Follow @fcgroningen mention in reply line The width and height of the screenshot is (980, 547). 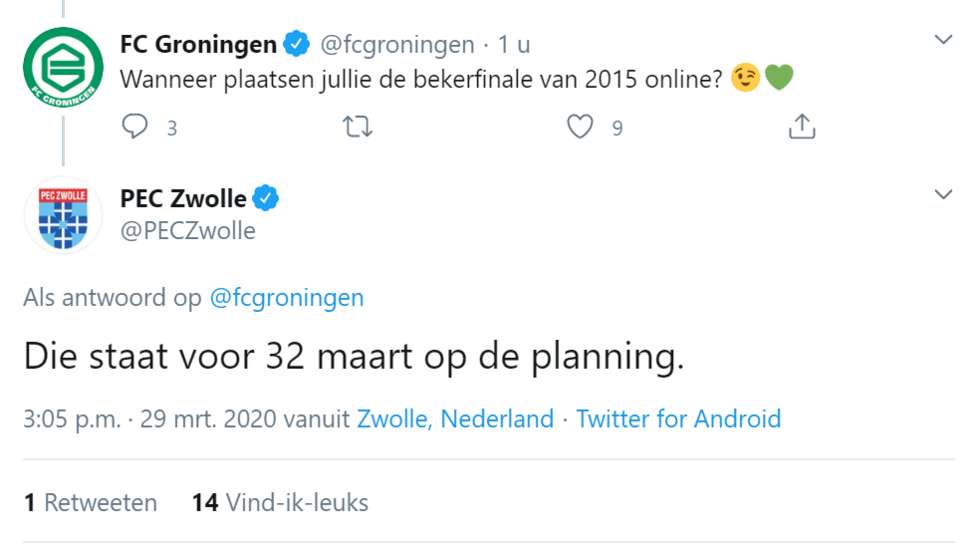(x=286, y=298)
